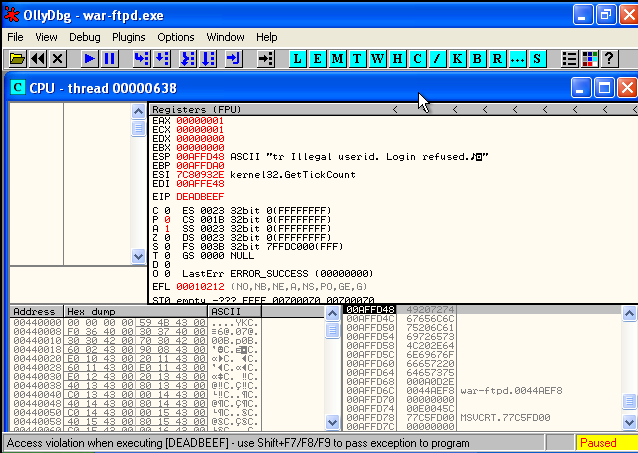638x453 pixels.
Task: Click the Address column header in dump
Action: [37, 312]
